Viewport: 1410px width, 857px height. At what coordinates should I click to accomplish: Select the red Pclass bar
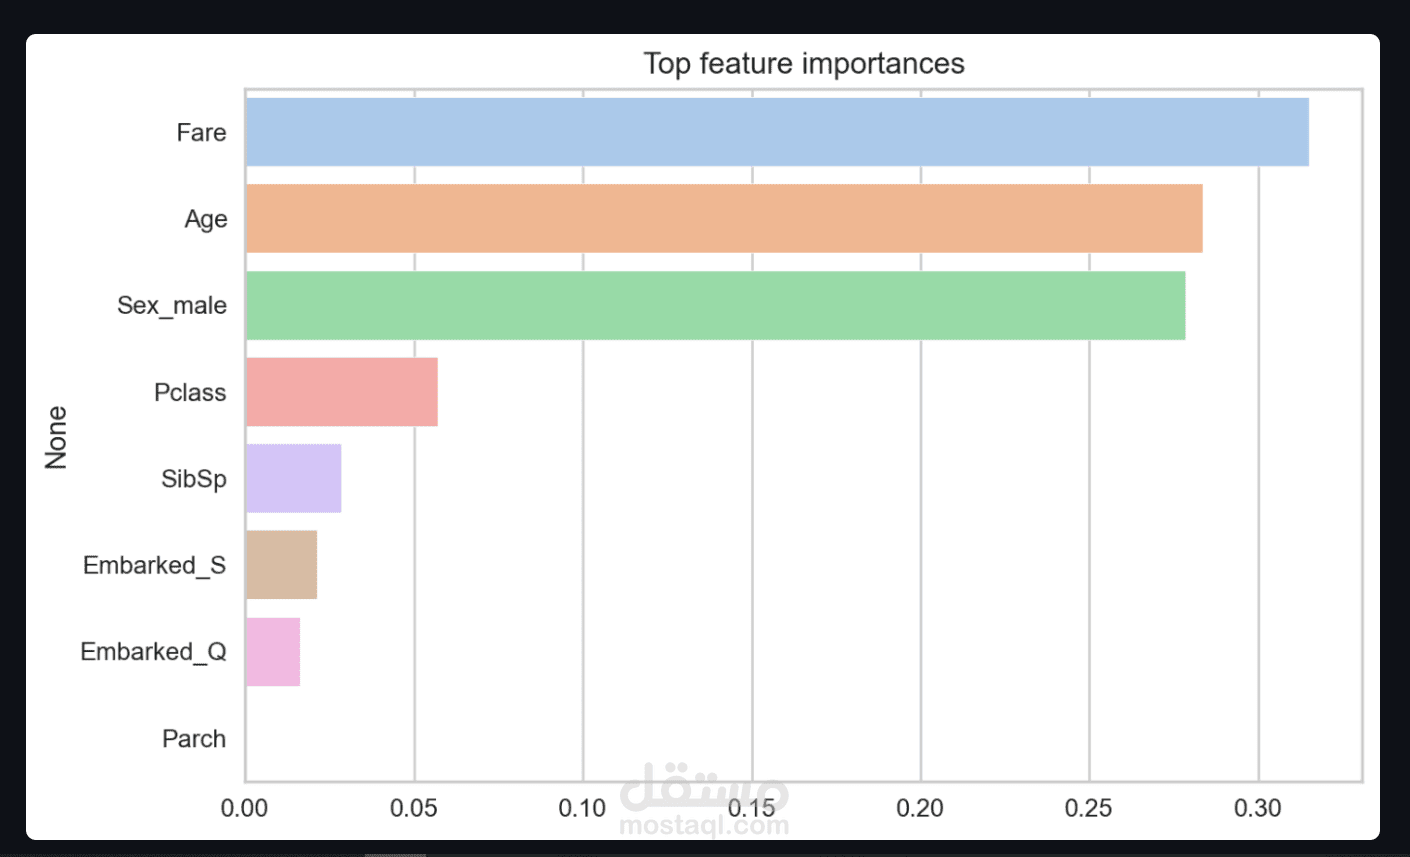point(341,392)
